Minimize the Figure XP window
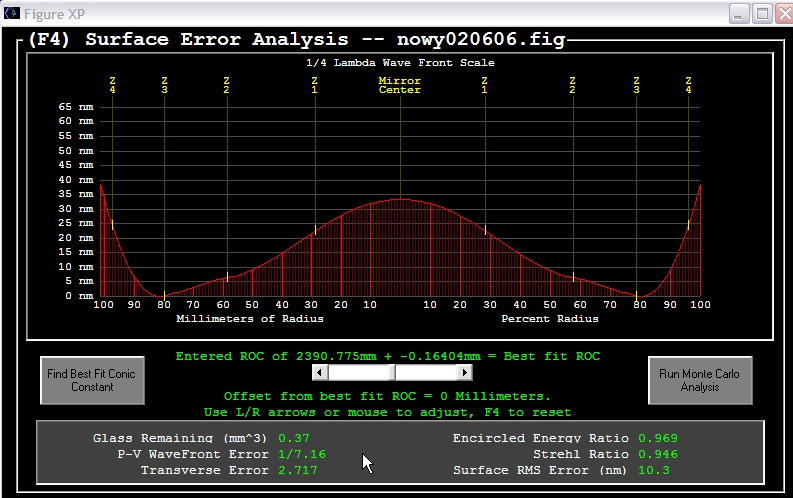 738,14
